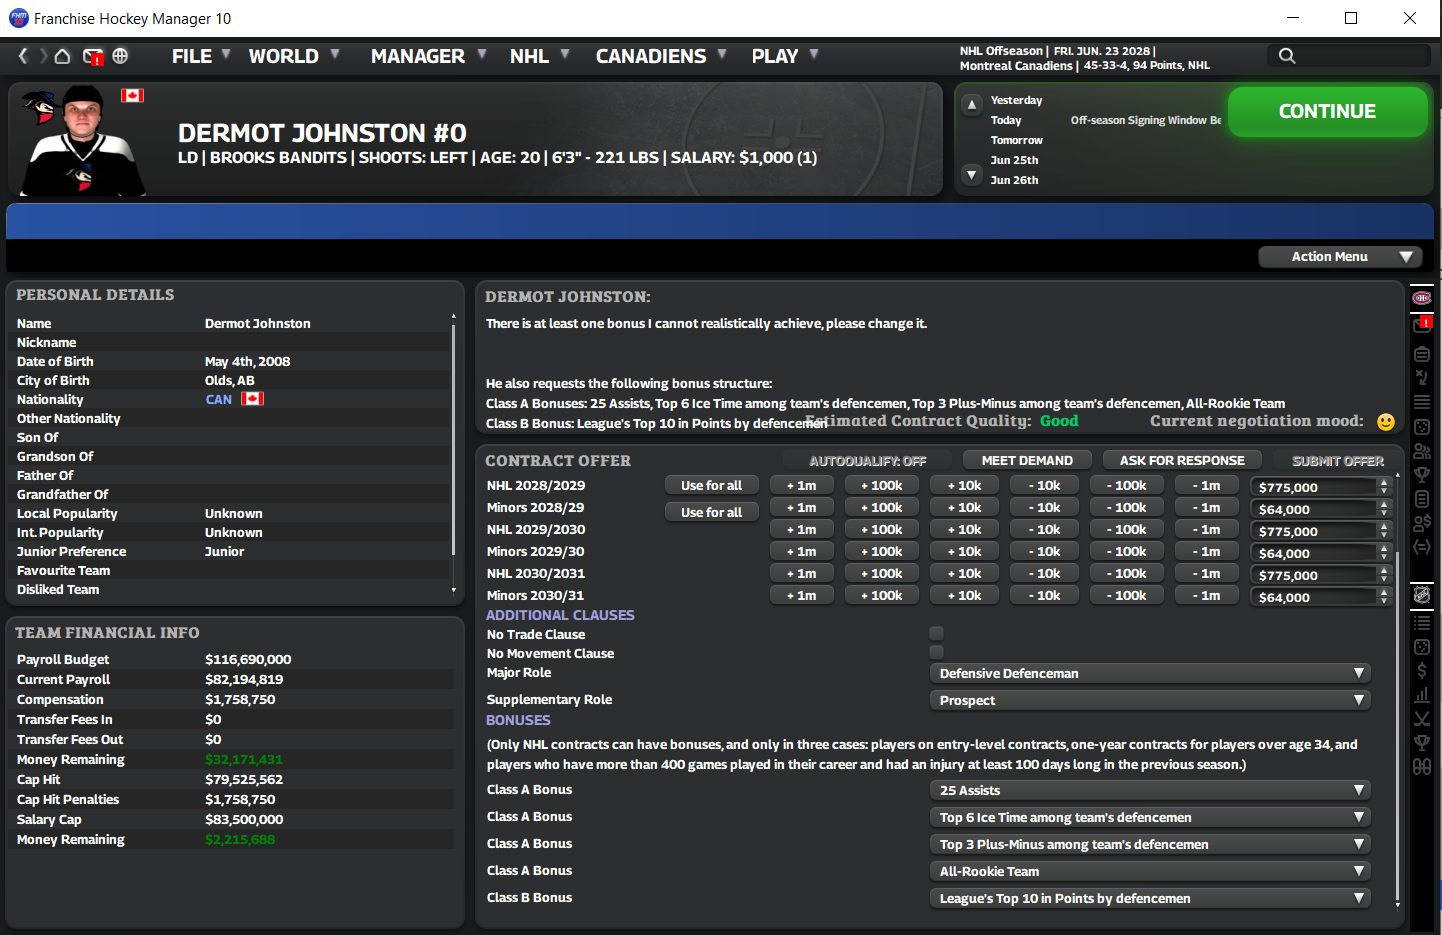Click the globe icon in the top bar
Viewport: 1442px width, 935px height.
click(x=120, y=56)
